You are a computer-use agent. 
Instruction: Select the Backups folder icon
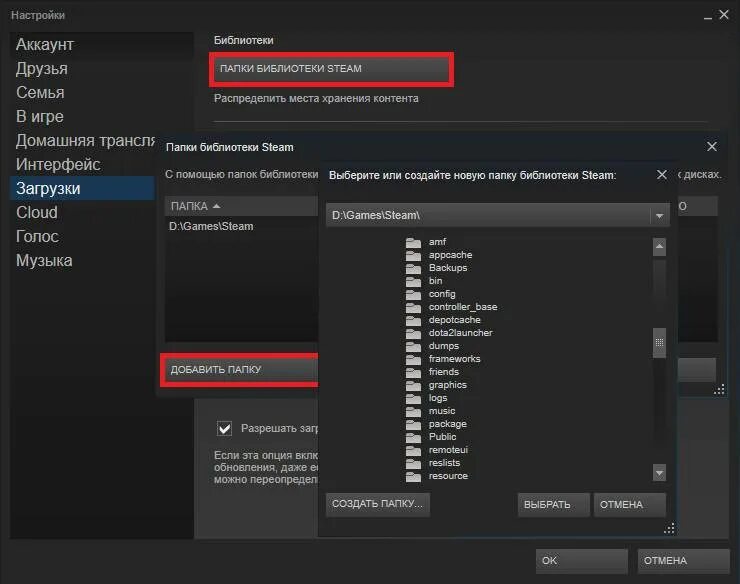click(x=413, y=268)
